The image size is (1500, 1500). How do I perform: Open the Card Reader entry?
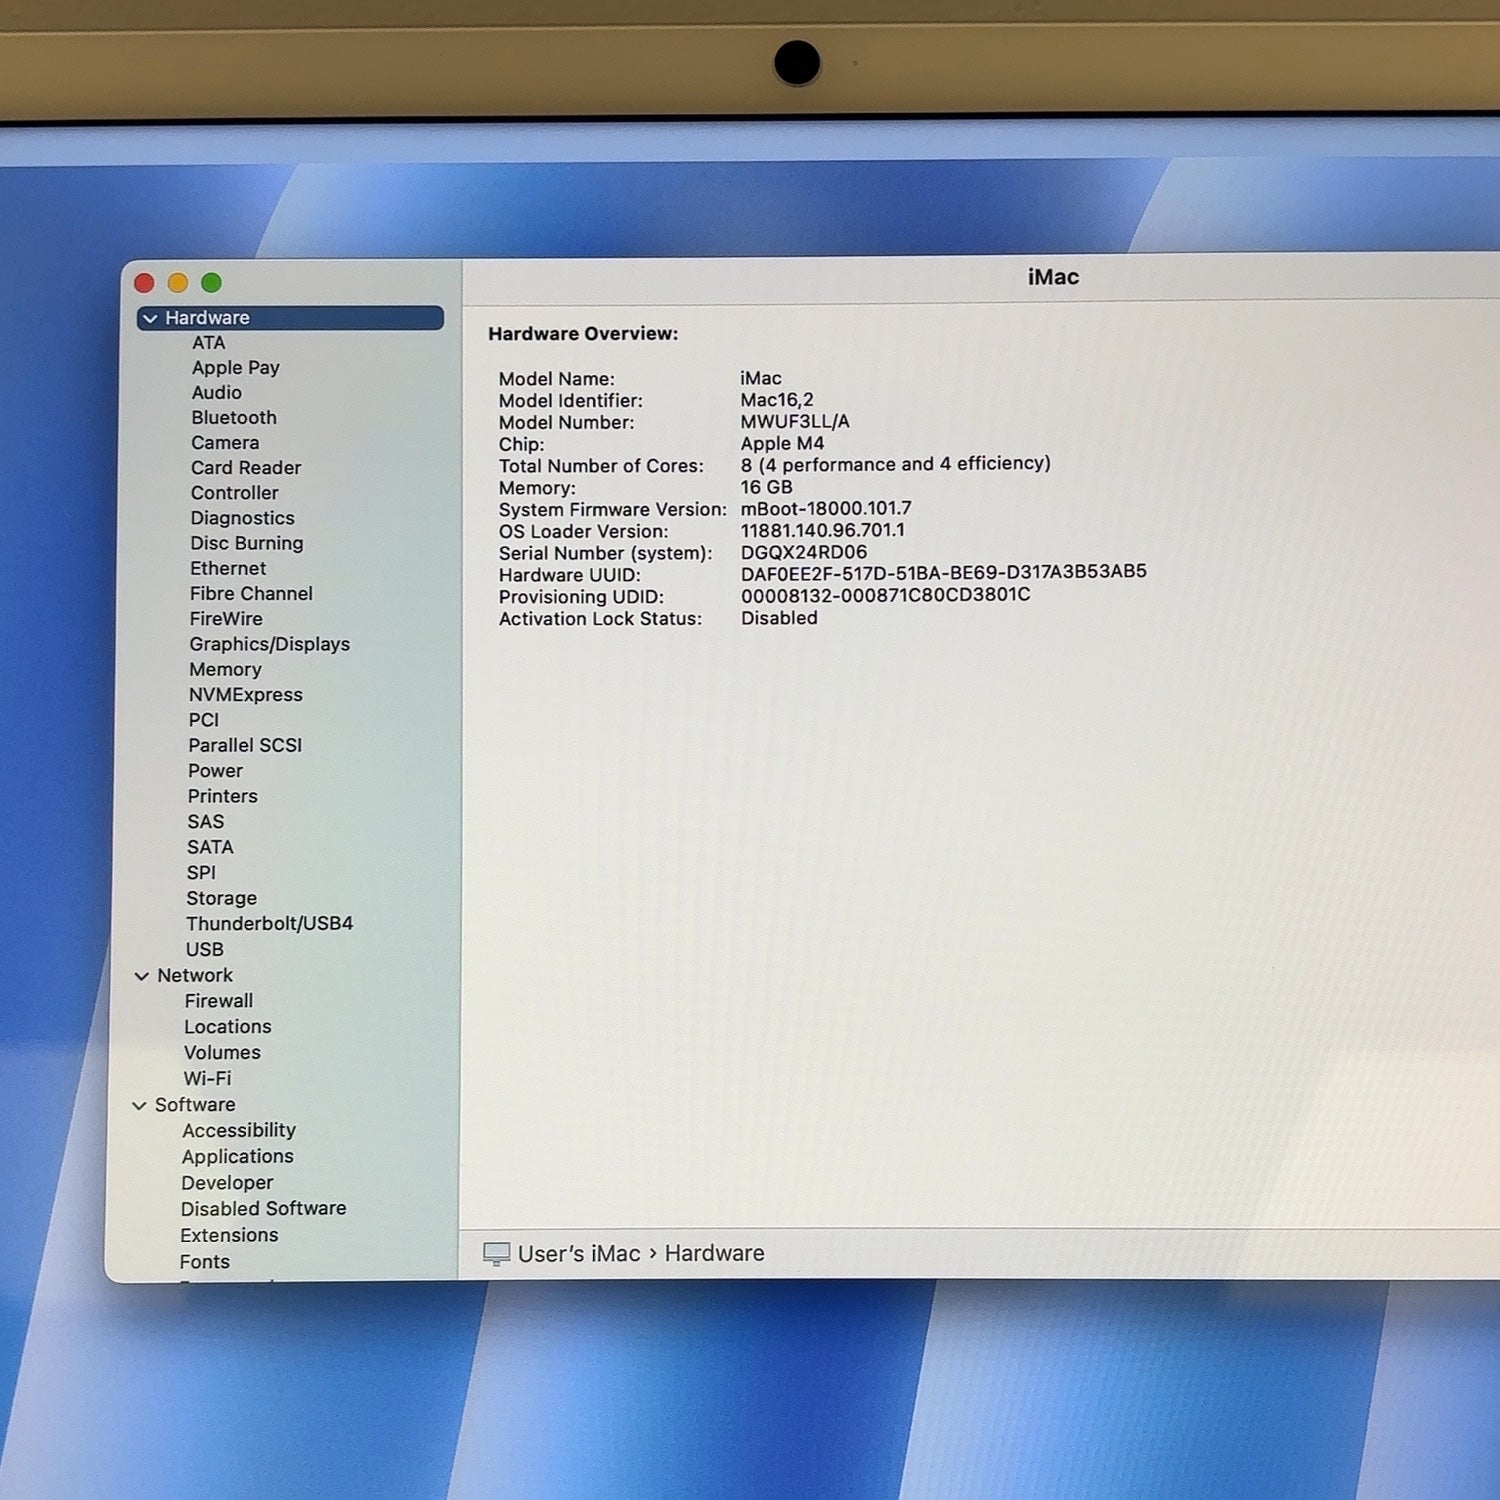(x=246, y=468)
